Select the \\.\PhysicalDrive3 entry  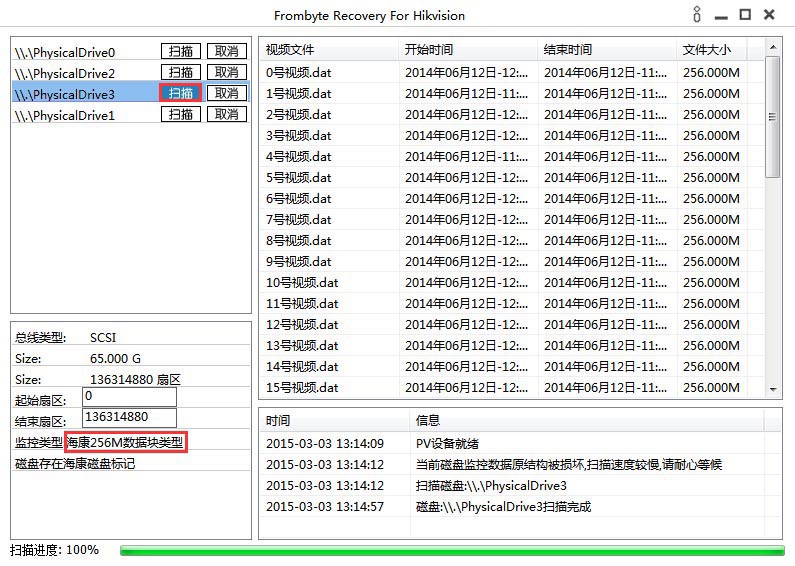click(65, 94)
